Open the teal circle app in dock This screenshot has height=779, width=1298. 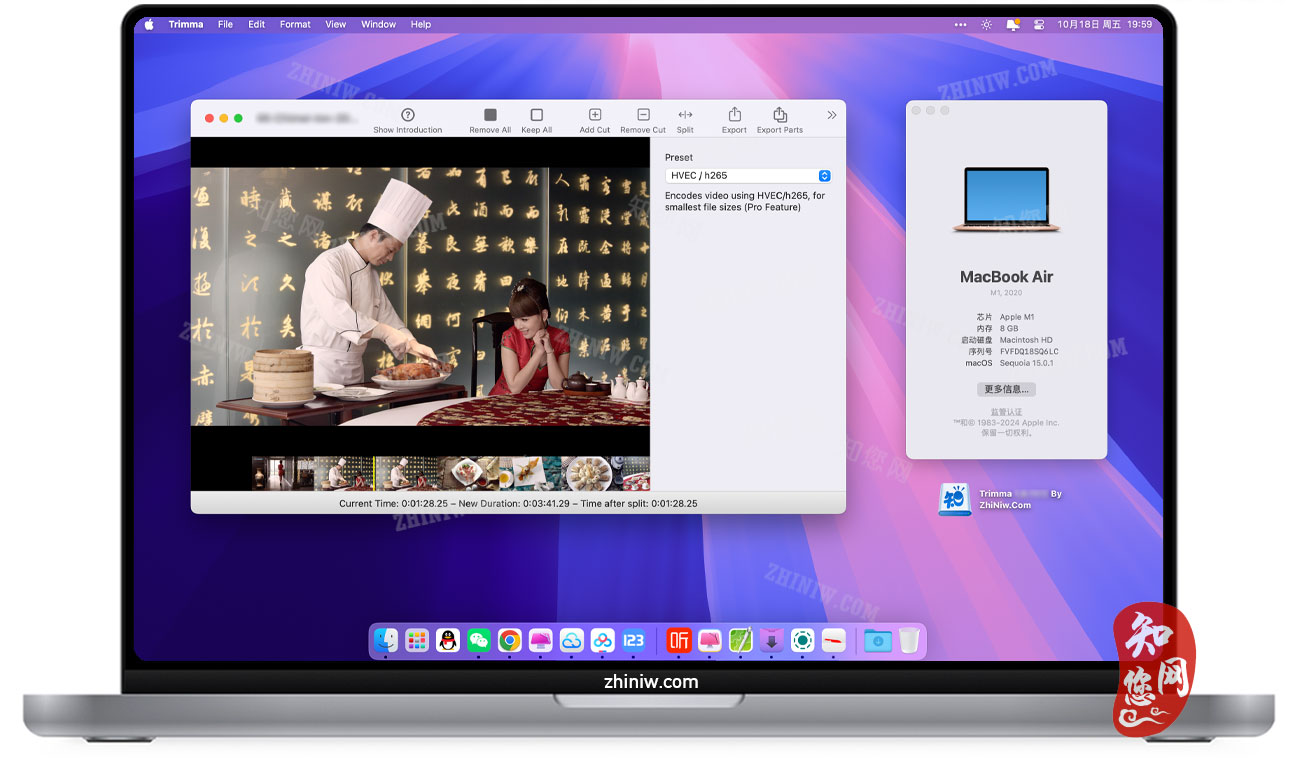pos(802,640)
